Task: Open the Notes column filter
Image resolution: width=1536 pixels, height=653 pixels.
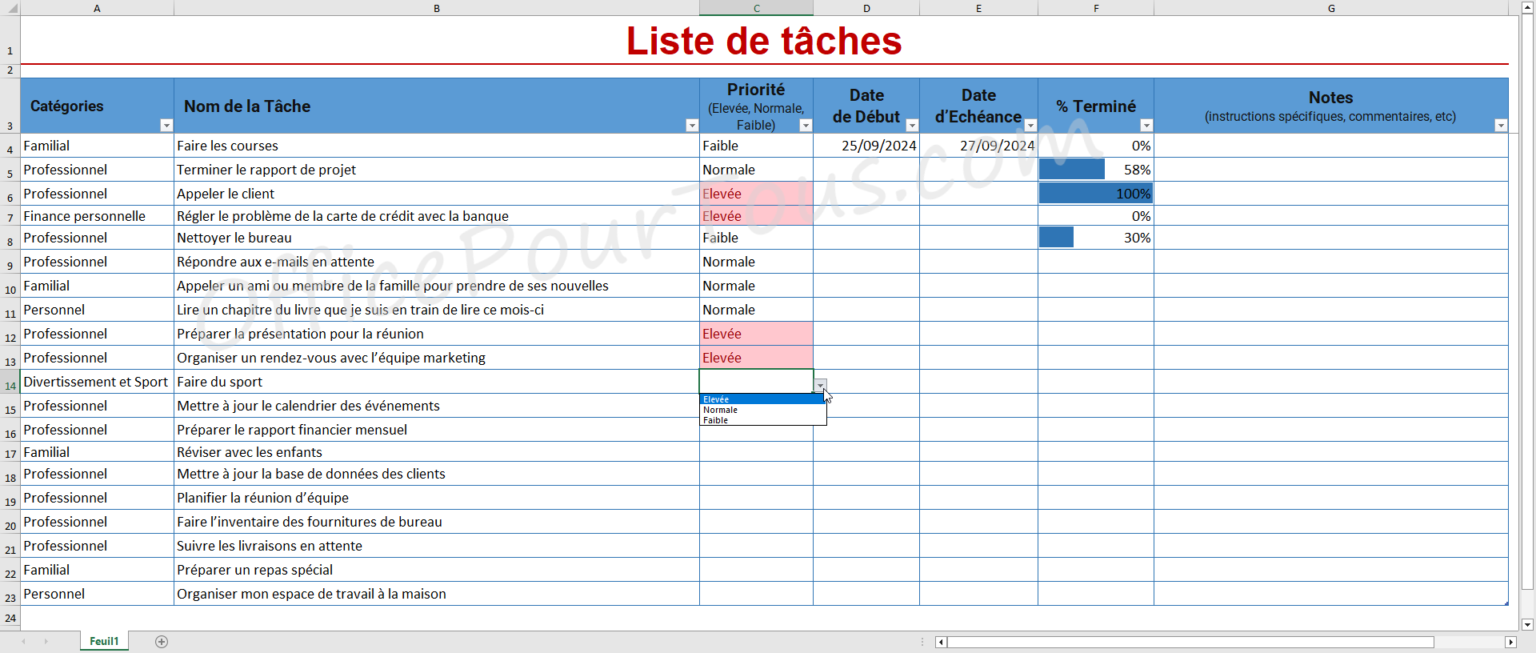Action: [x=1500, y=126]
